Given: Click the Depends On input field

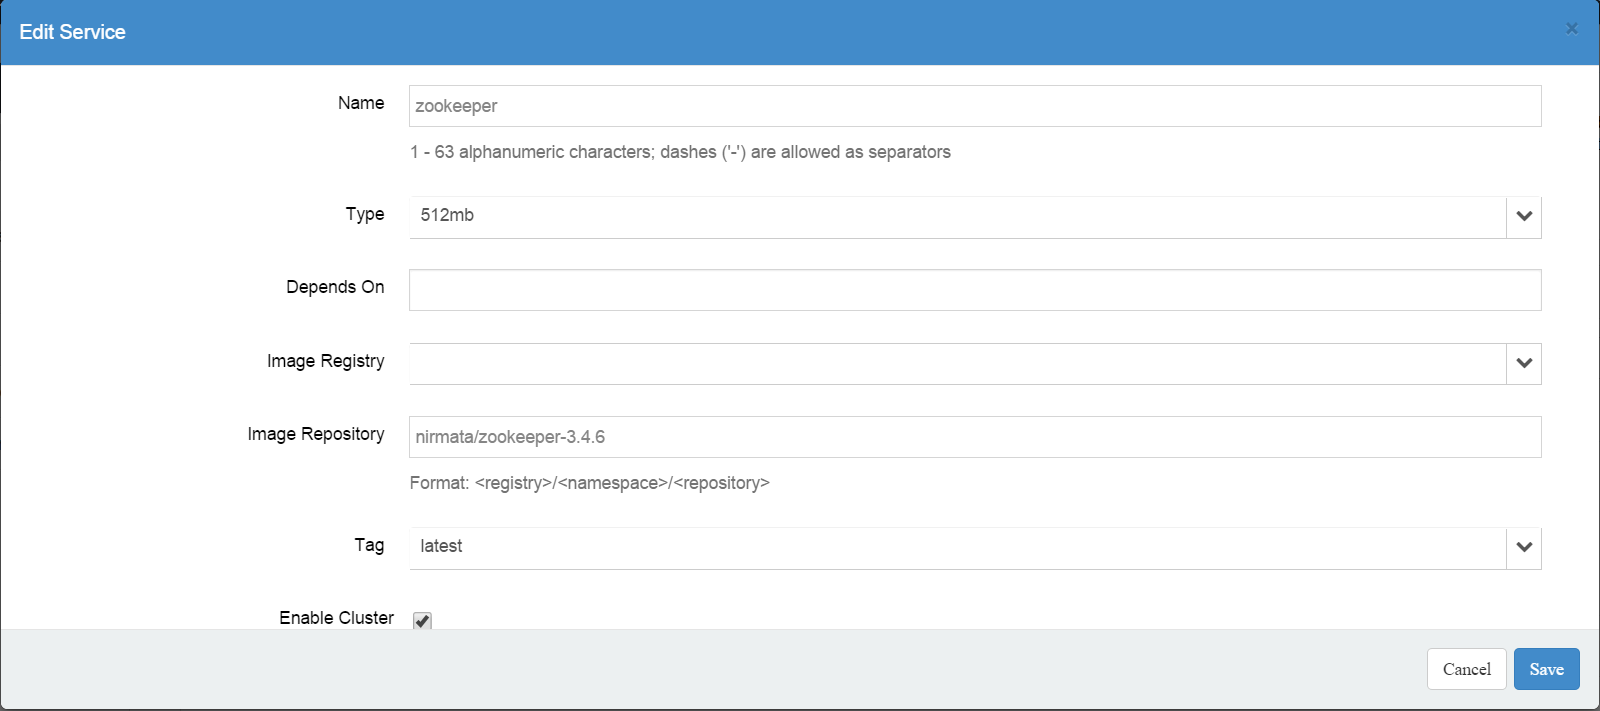Looking at the screenshot, I should (x=975, y=290).
